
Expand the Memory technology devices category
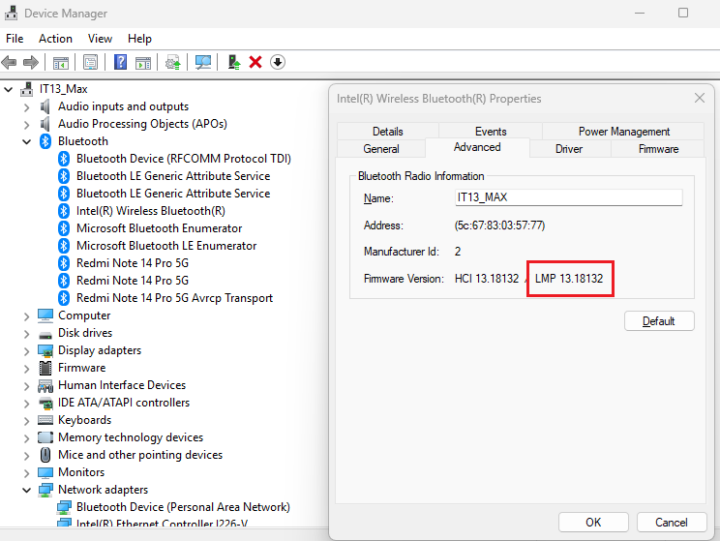point(27,438)
